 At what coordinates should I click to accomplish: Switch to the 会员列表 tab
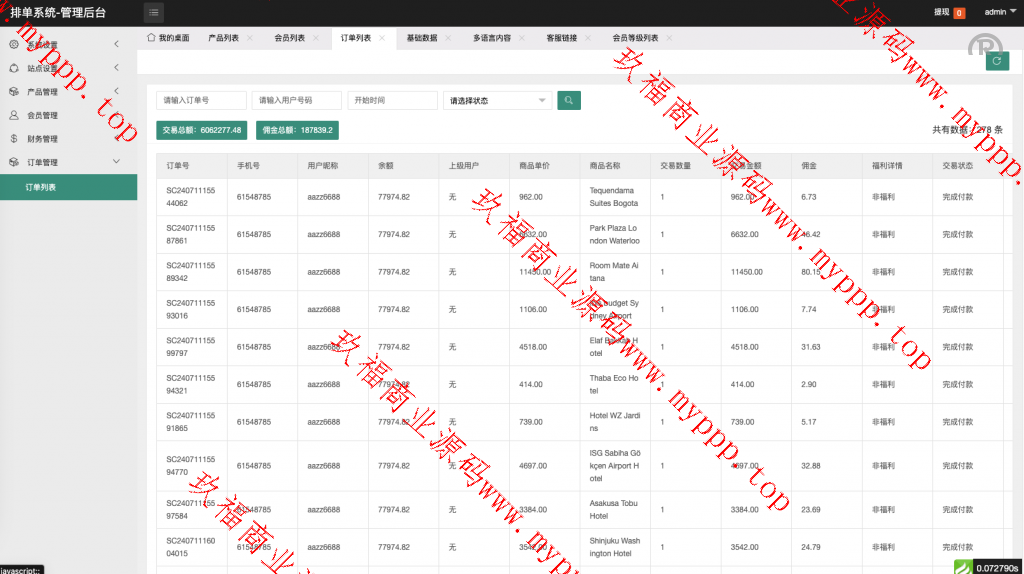(x=289, y=38)
